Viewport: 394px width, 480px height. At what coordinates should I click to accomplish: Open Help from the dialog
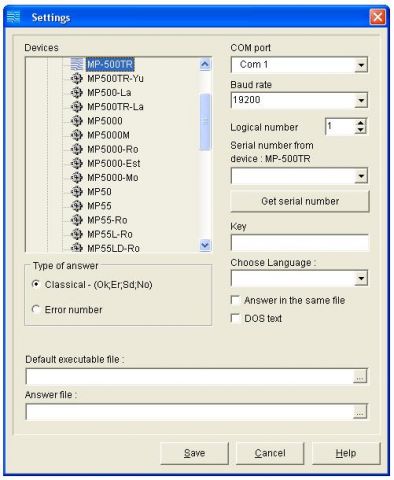click(346, 453)
